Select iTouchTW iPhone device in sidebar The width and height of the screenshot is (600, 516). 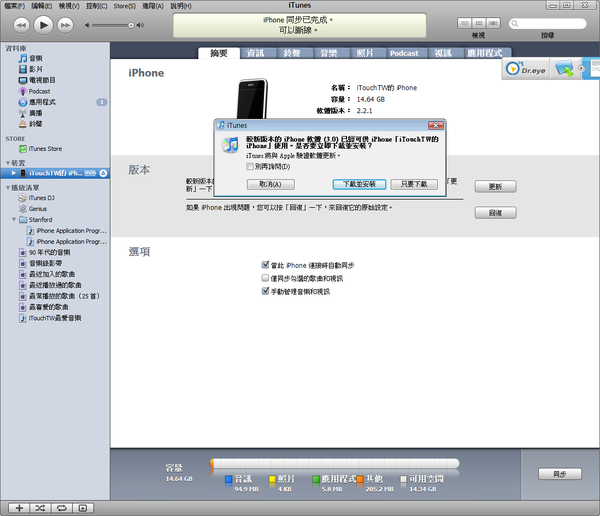(55, 173)
